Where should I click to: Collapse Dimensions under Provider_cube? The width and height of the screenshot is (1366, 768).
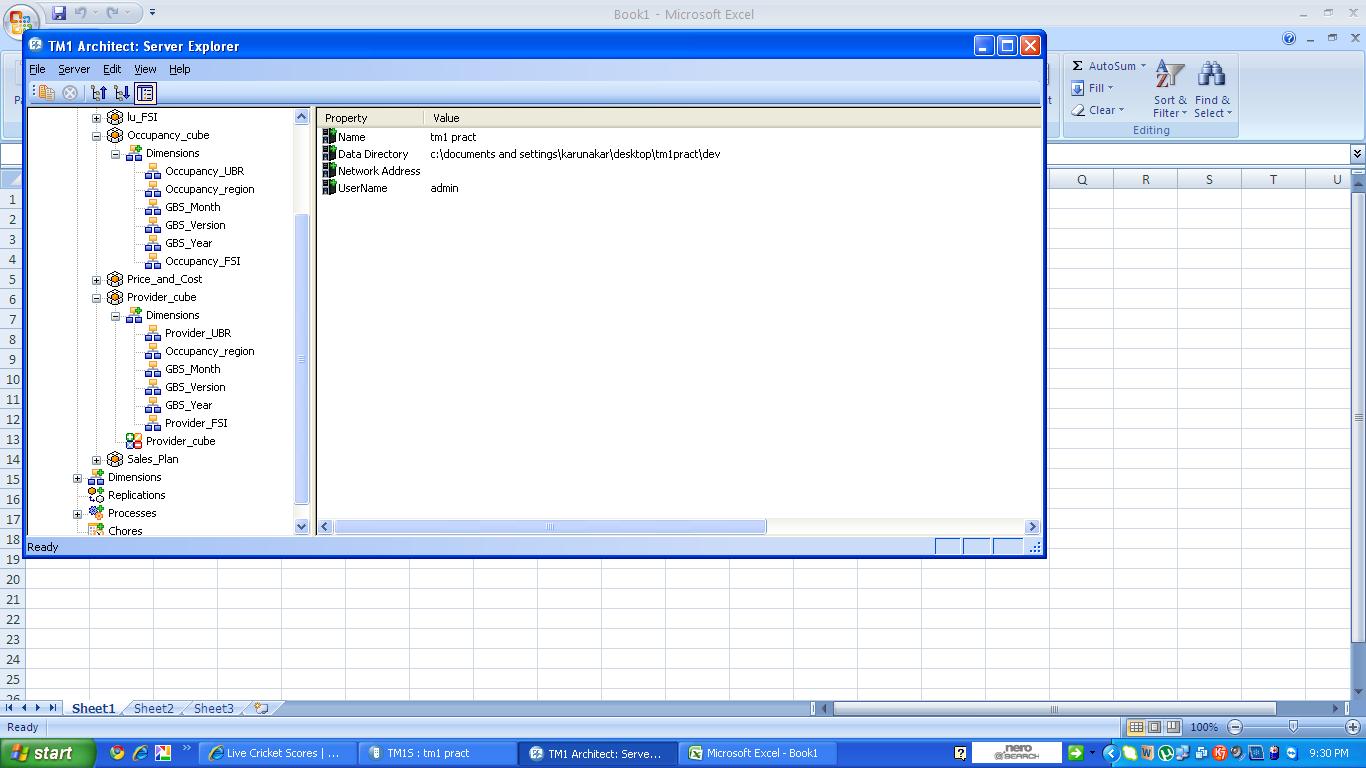[116, 315]
